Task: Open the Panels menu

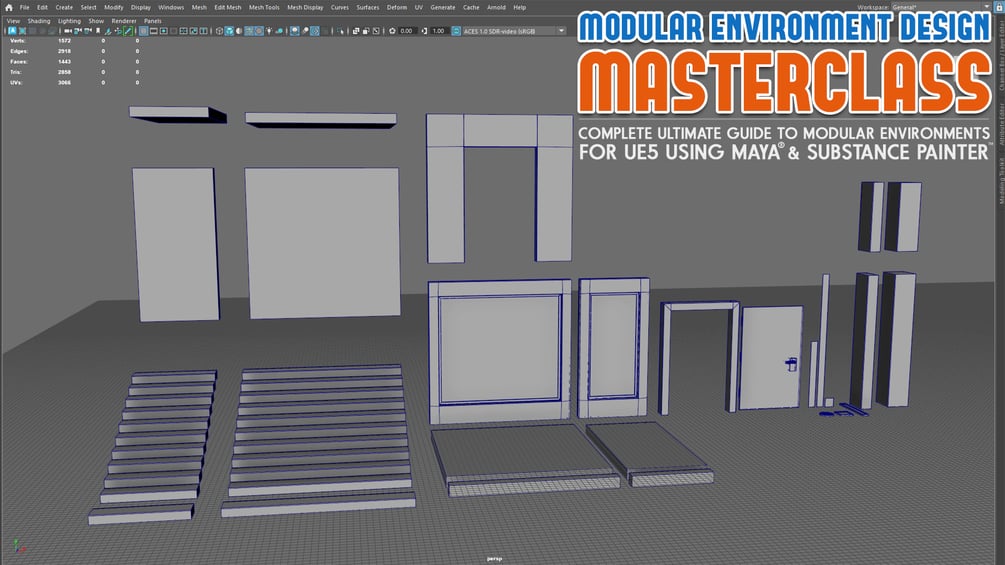Action: point(153,21)
